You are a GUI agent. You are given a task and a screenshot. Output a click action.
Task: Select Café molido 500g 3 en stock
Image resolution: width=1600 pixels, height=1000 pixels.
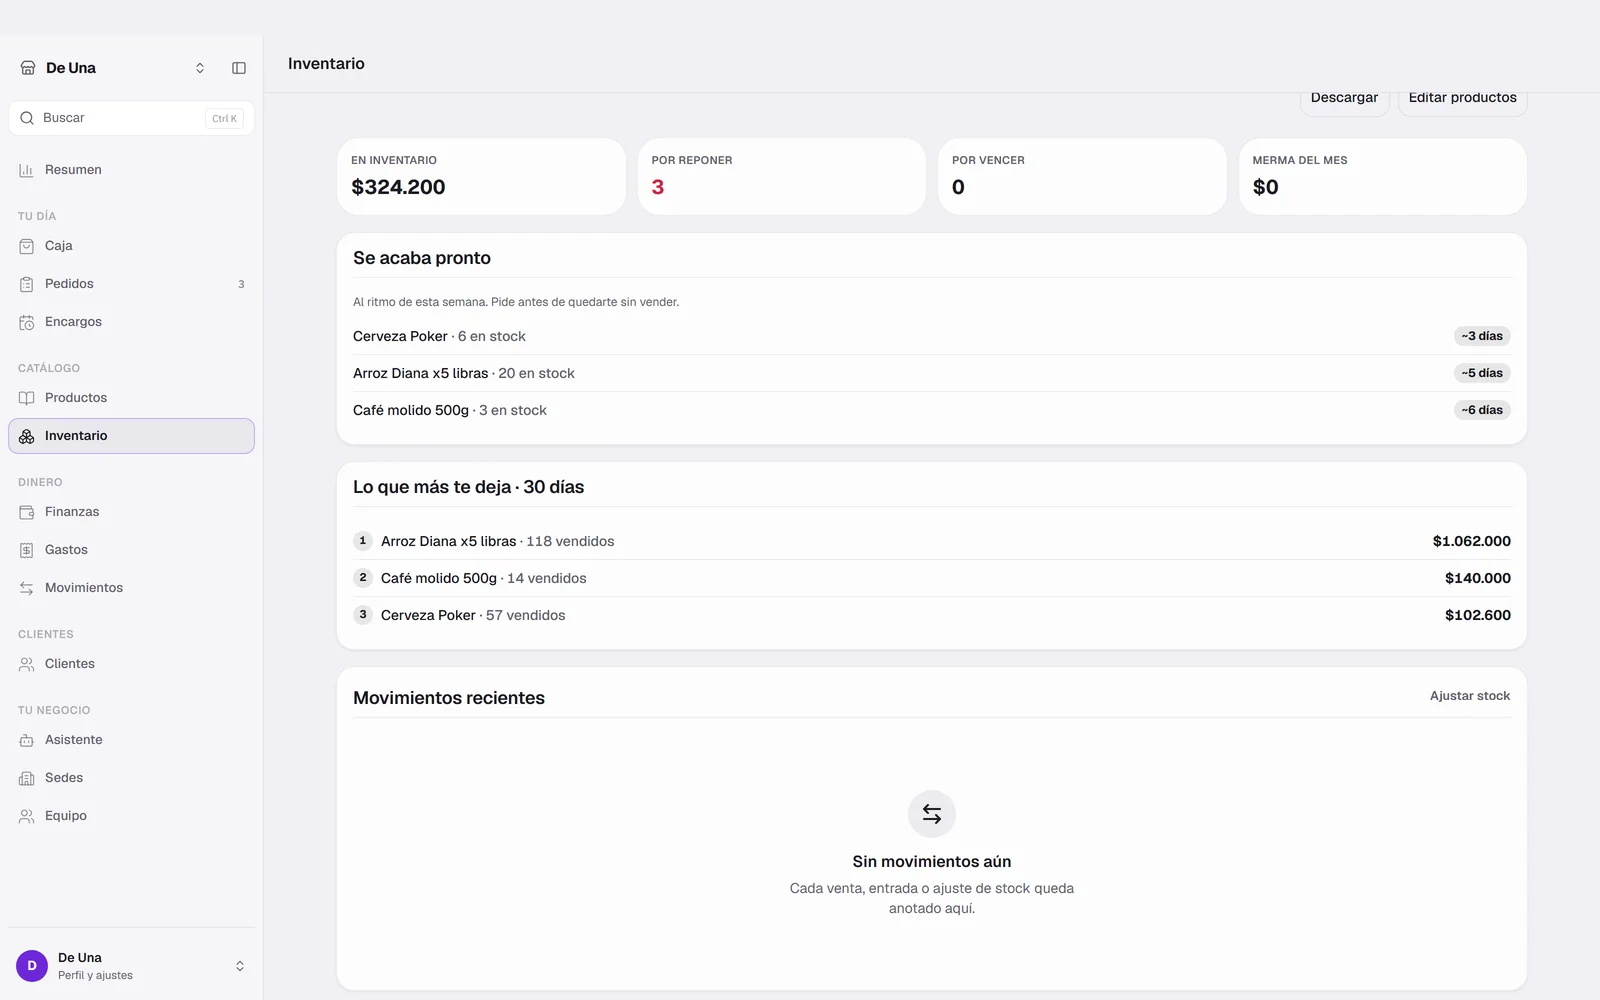tap(931, 410)
